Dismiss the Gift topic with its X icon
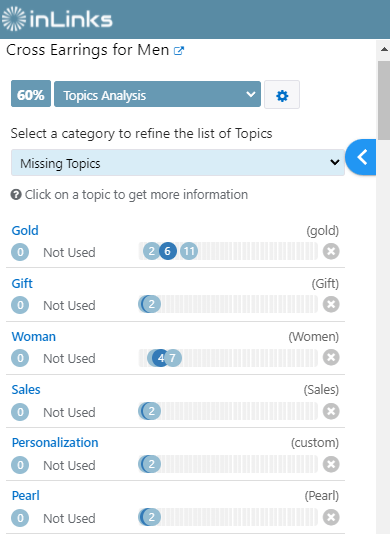Screen dimensions: 390x534 pyautogui.click(x=331, y=304)
